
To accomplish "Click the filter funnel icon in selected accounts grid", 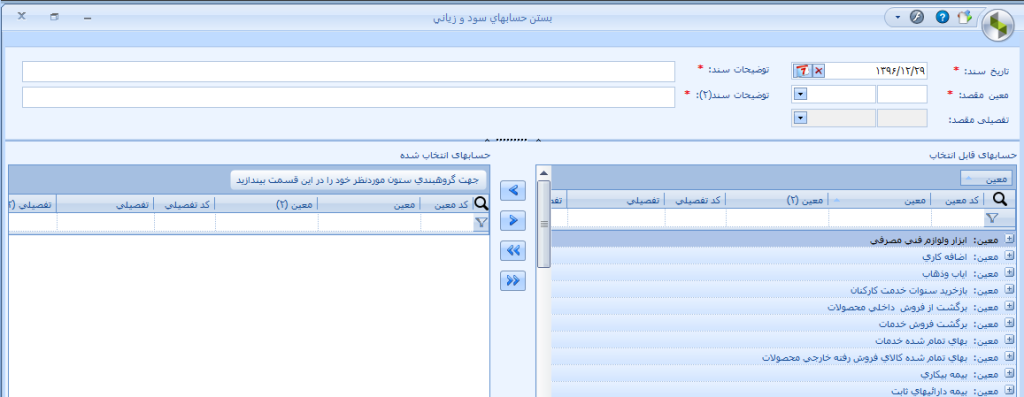I will coord(481,223).
